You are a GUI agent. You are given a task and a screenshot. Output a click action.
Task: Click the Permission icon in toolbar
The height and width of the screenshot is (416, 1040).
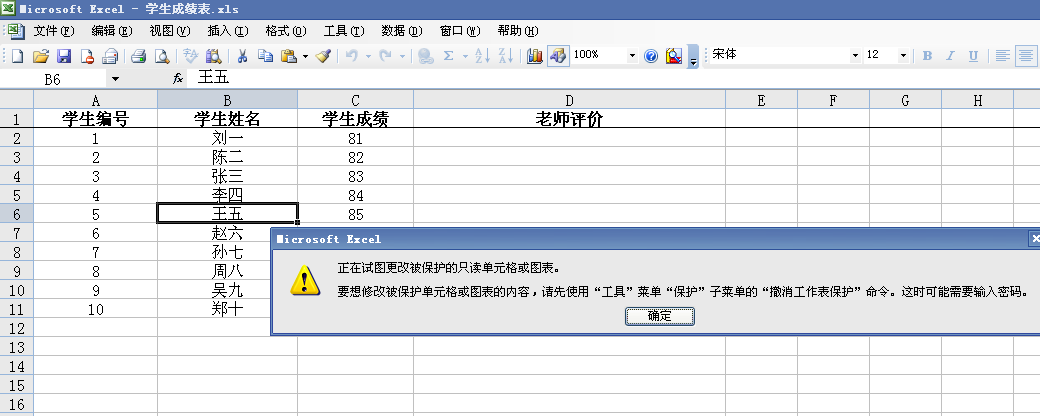(x=87, y=56)
